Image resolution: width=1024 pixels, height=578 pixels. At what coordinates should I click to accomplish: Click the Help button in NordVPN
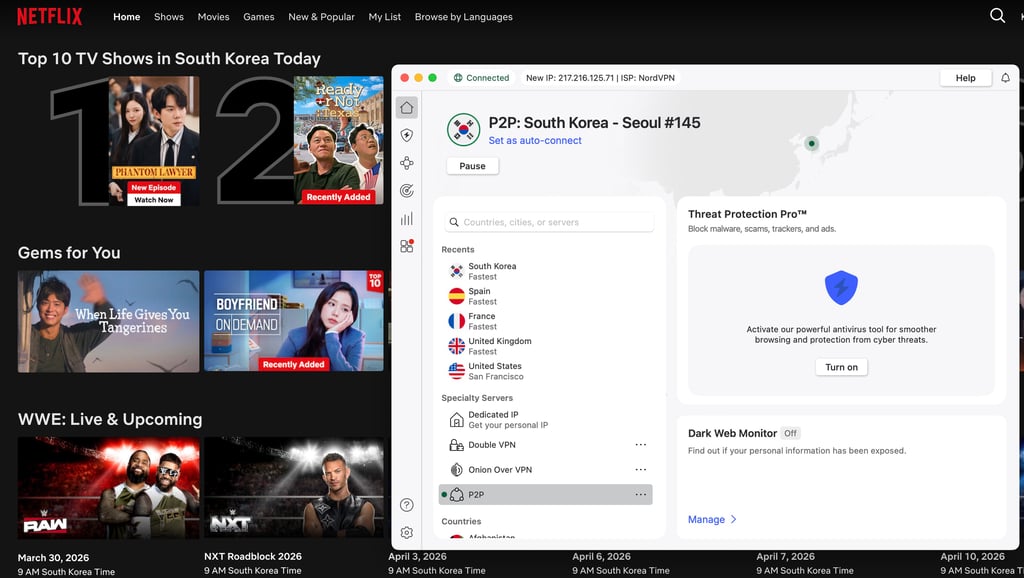[x=965, y=78]
